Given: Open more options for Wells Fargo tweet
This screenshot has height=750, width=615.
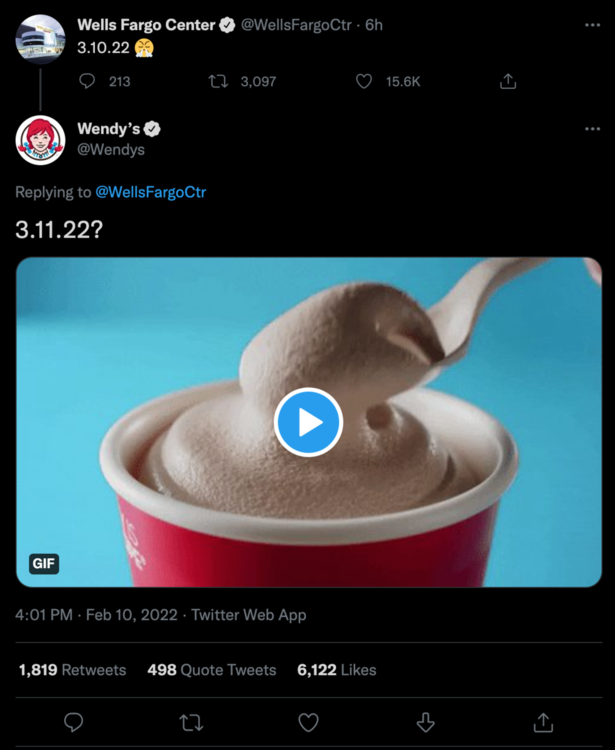Looking at the screenshot, I should (x=592, y=24).
